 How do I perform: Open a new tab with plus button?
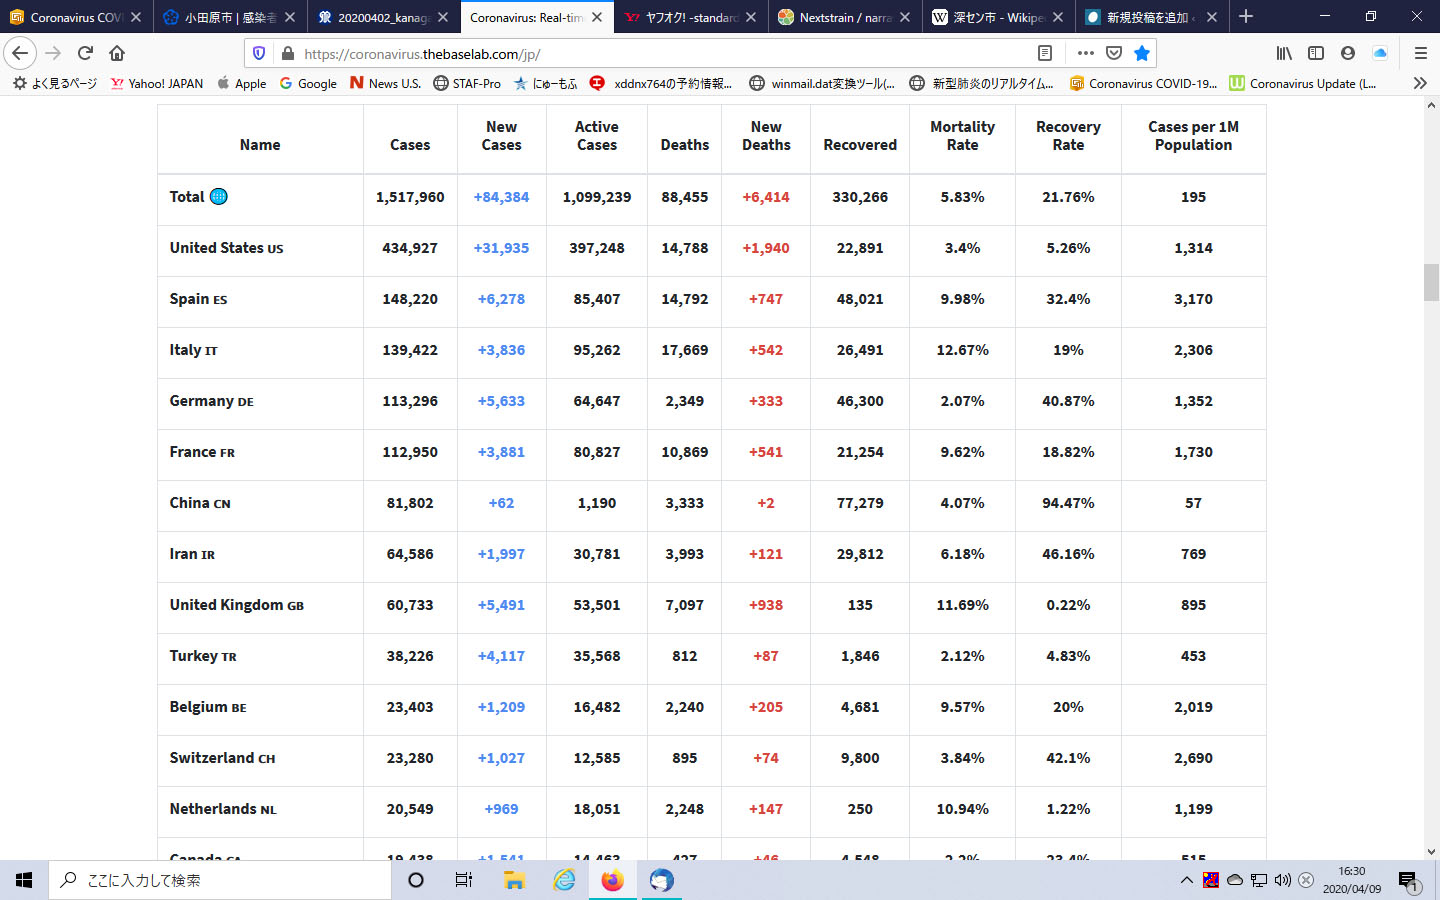pos(1246,17)
